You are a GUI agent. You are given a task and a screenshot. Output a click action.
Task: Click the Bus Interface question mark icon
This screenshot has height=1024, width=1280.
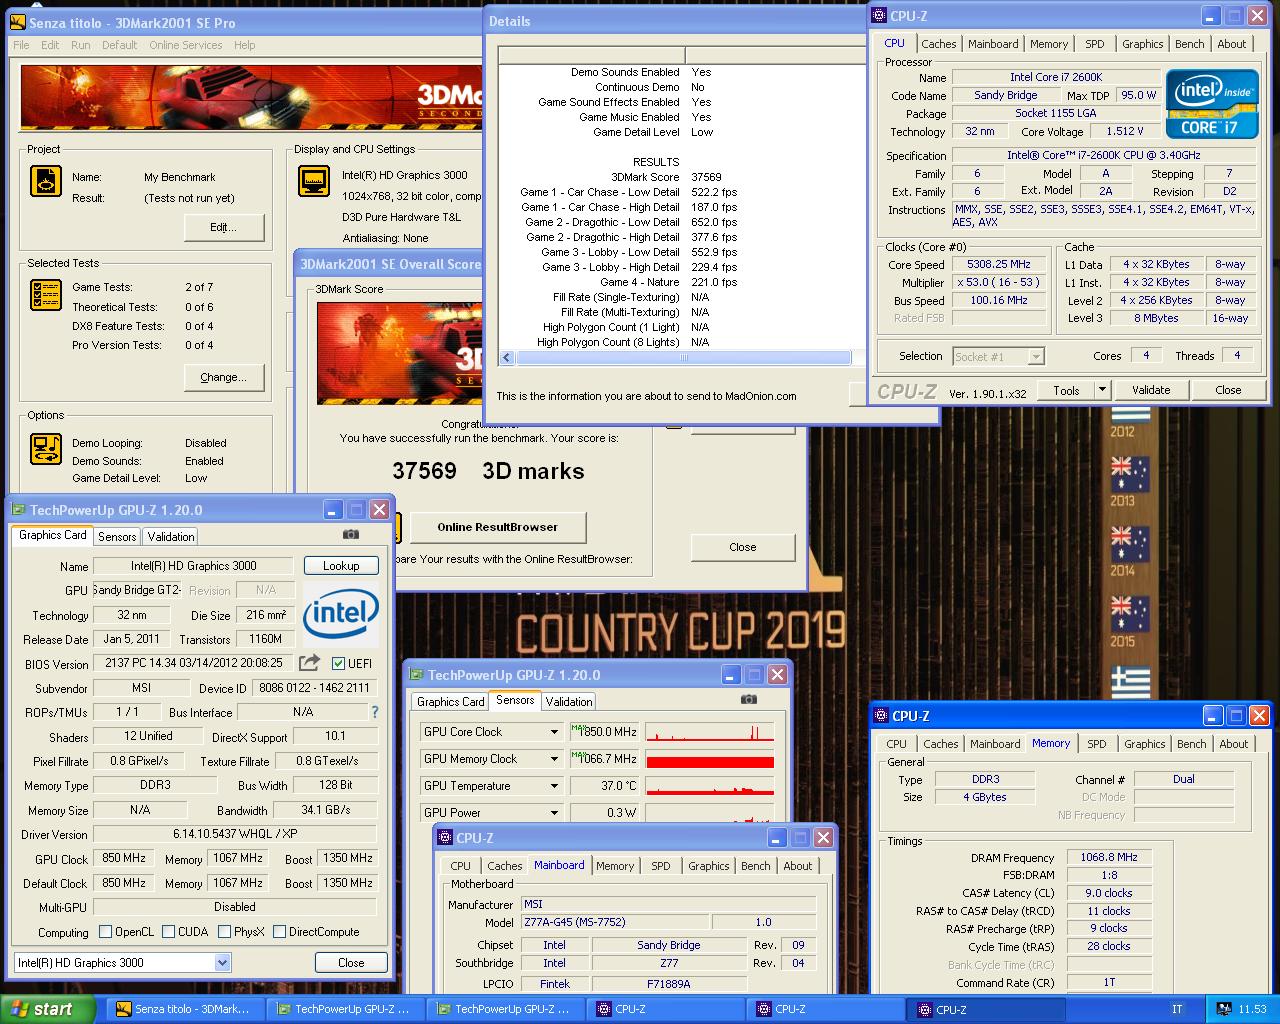click(x=375, y=712)
